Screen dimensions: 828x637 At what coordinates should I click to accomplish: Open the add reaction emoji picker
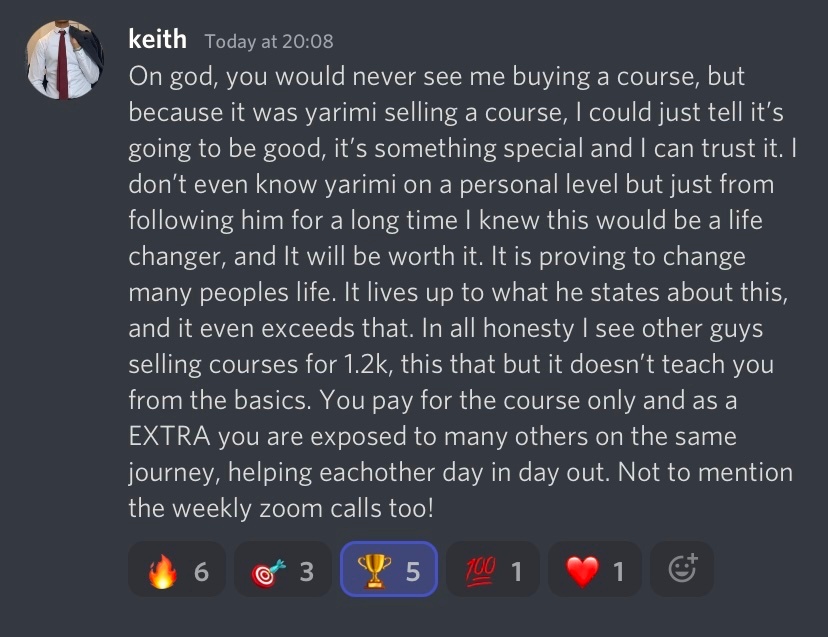[x=682, y=570]
